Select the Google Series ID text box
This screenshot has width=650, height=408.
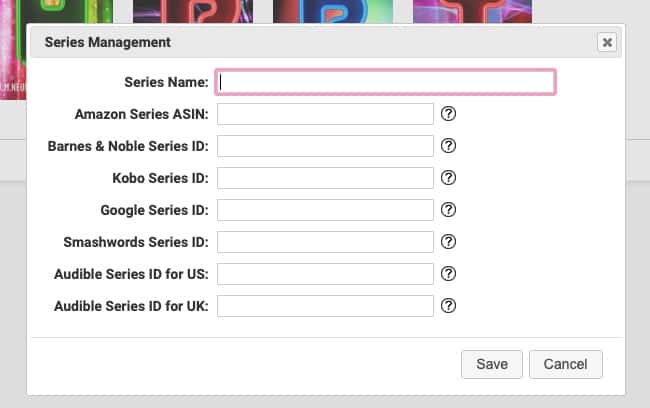(x=325, y=210)
